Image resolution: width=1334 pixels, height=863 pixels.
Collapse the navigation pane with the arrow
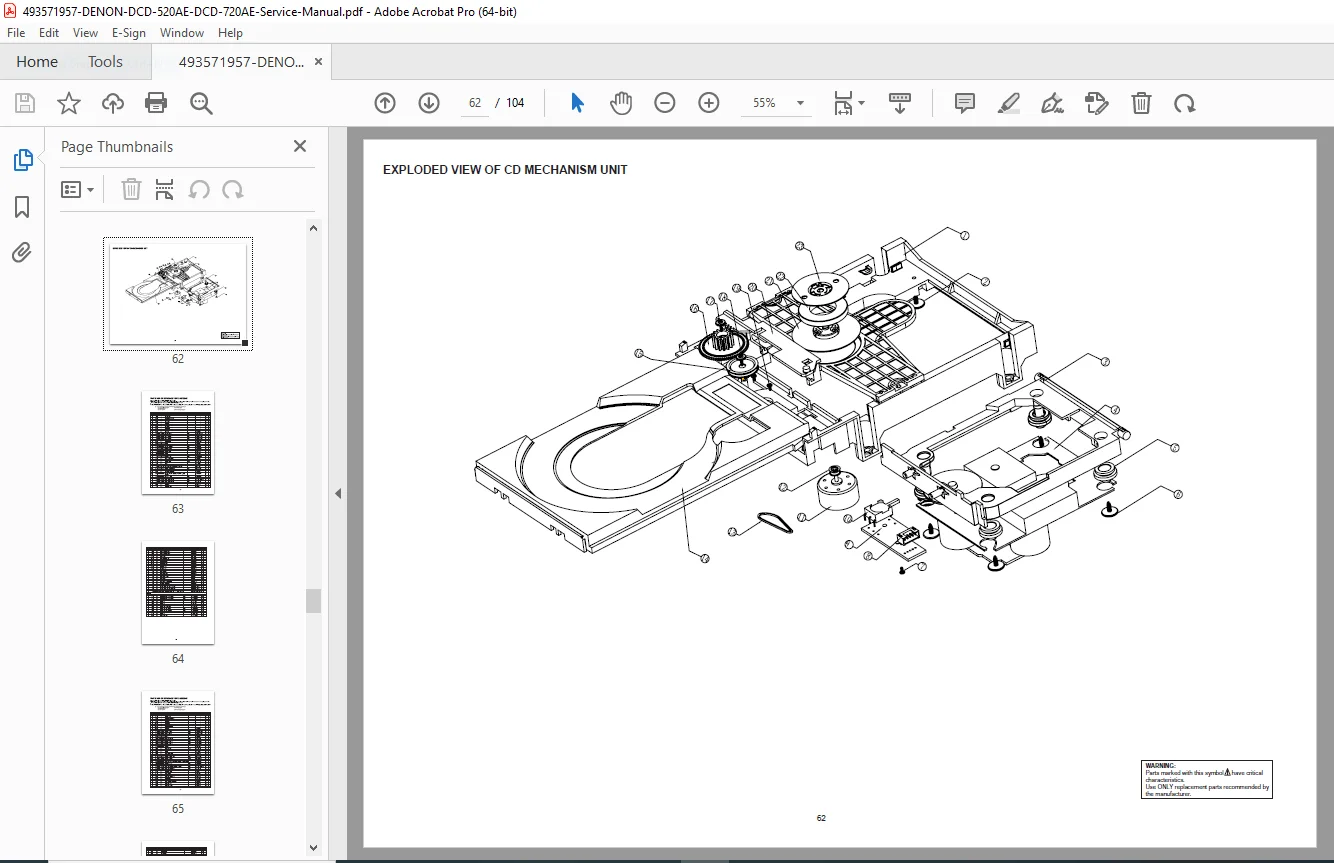(338, 493)
